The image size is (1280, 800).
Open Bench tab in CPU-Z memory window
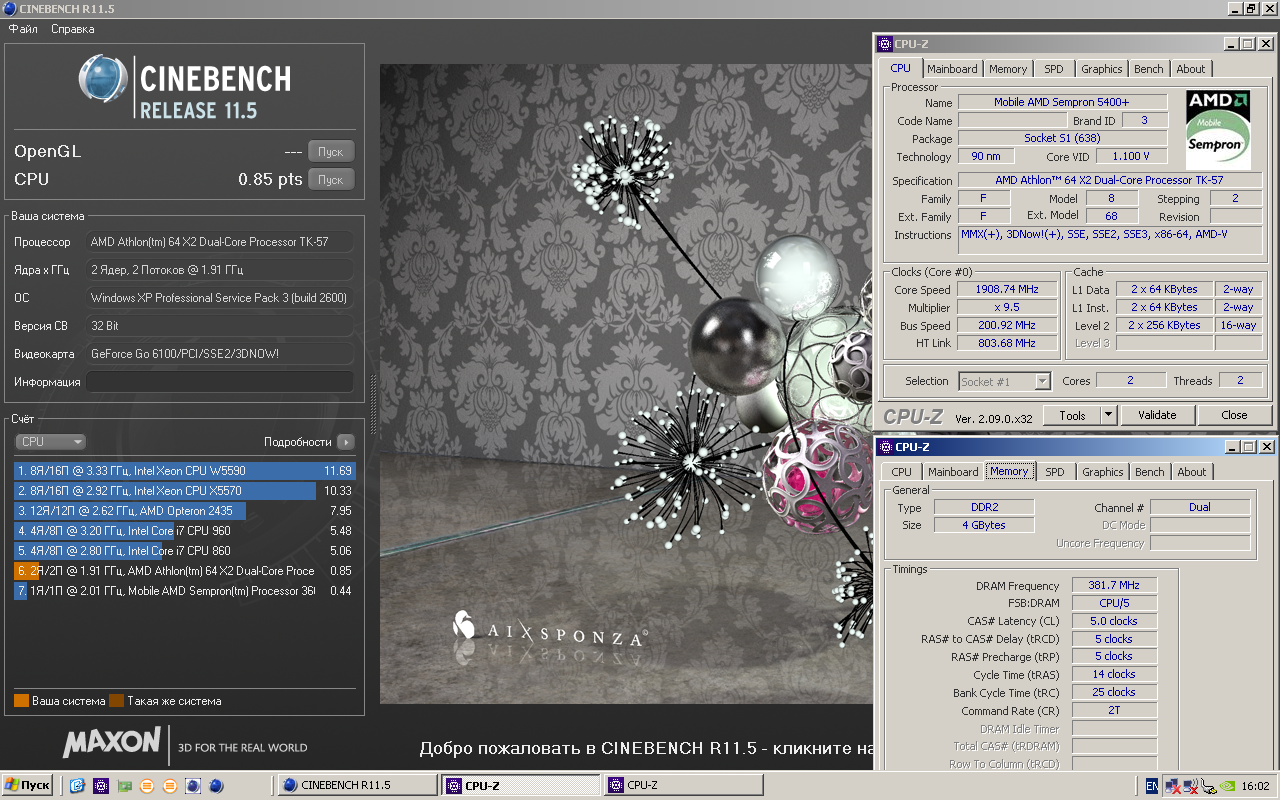[1150, 472]
